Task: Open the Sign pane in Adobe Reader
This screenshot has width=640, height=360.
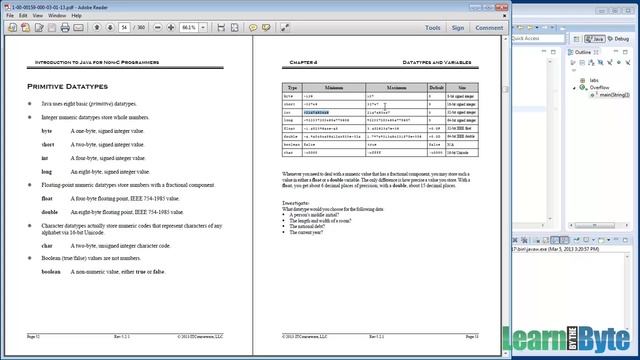Action: pos(458,28)
